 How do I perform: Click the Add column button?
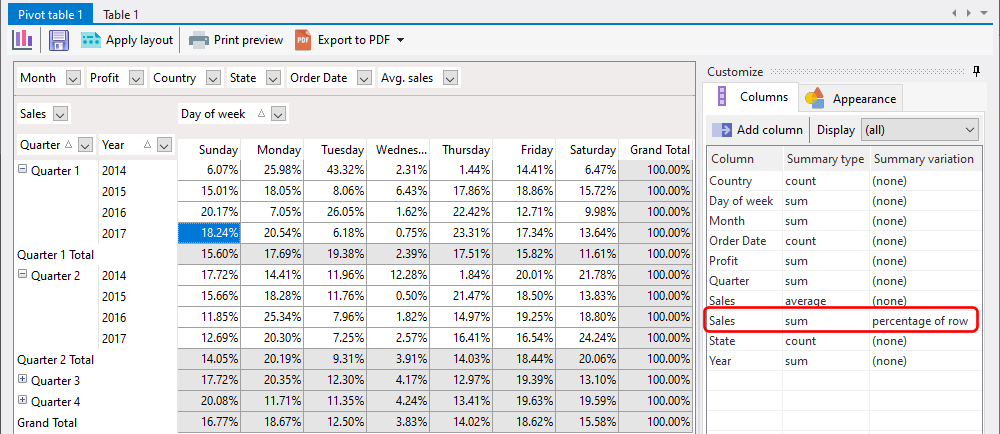click(x=758, y=129)
